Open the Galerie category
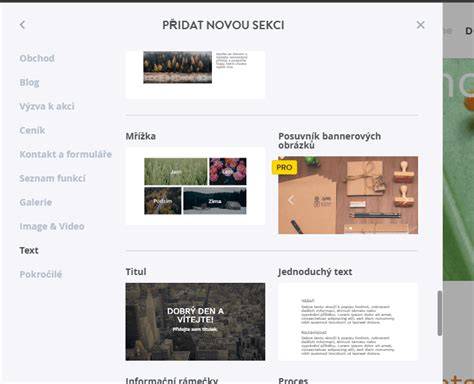The height and width of the screenshot is (384, 474). point(35,202)
